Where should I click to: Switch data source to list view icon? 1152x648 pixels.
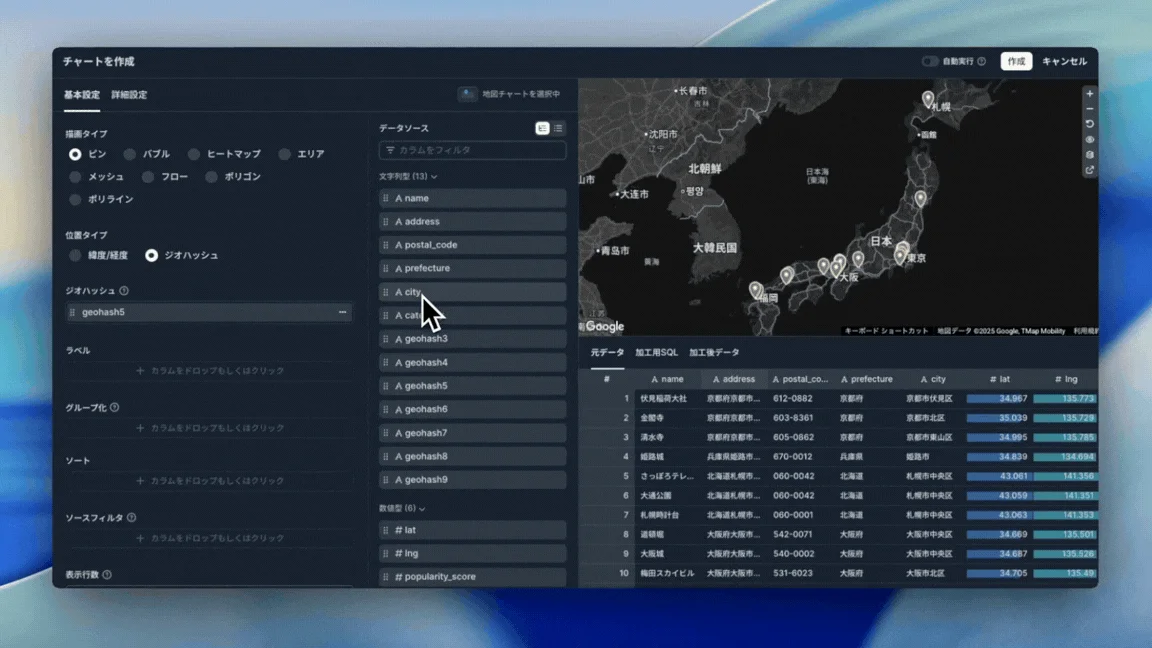point(558,128)
